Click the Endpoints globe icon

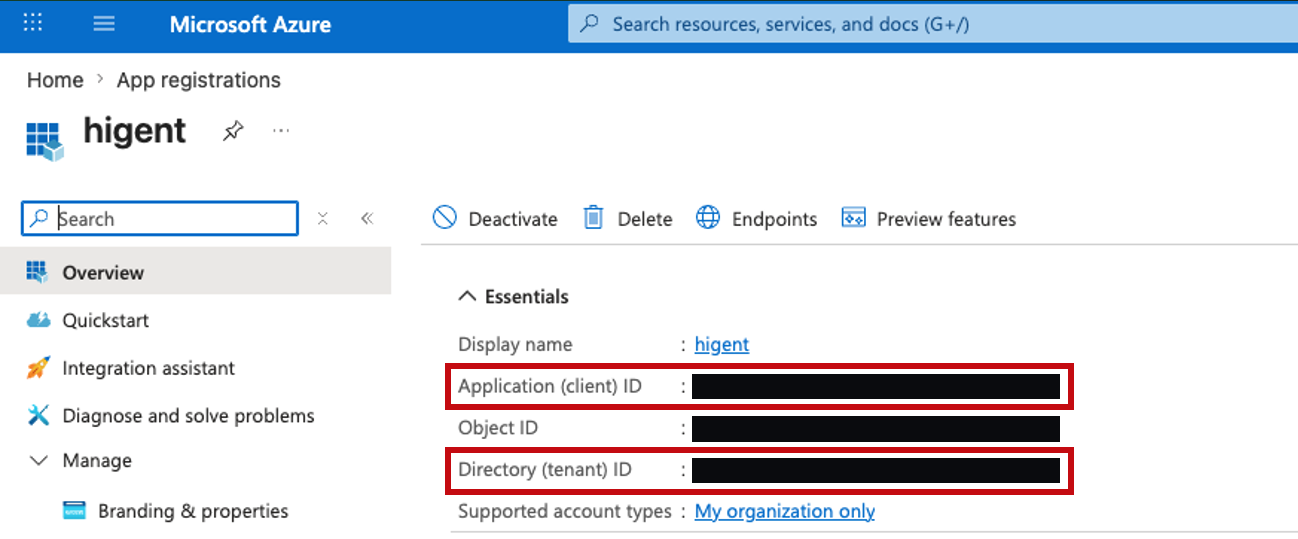(x=708, y=218)
